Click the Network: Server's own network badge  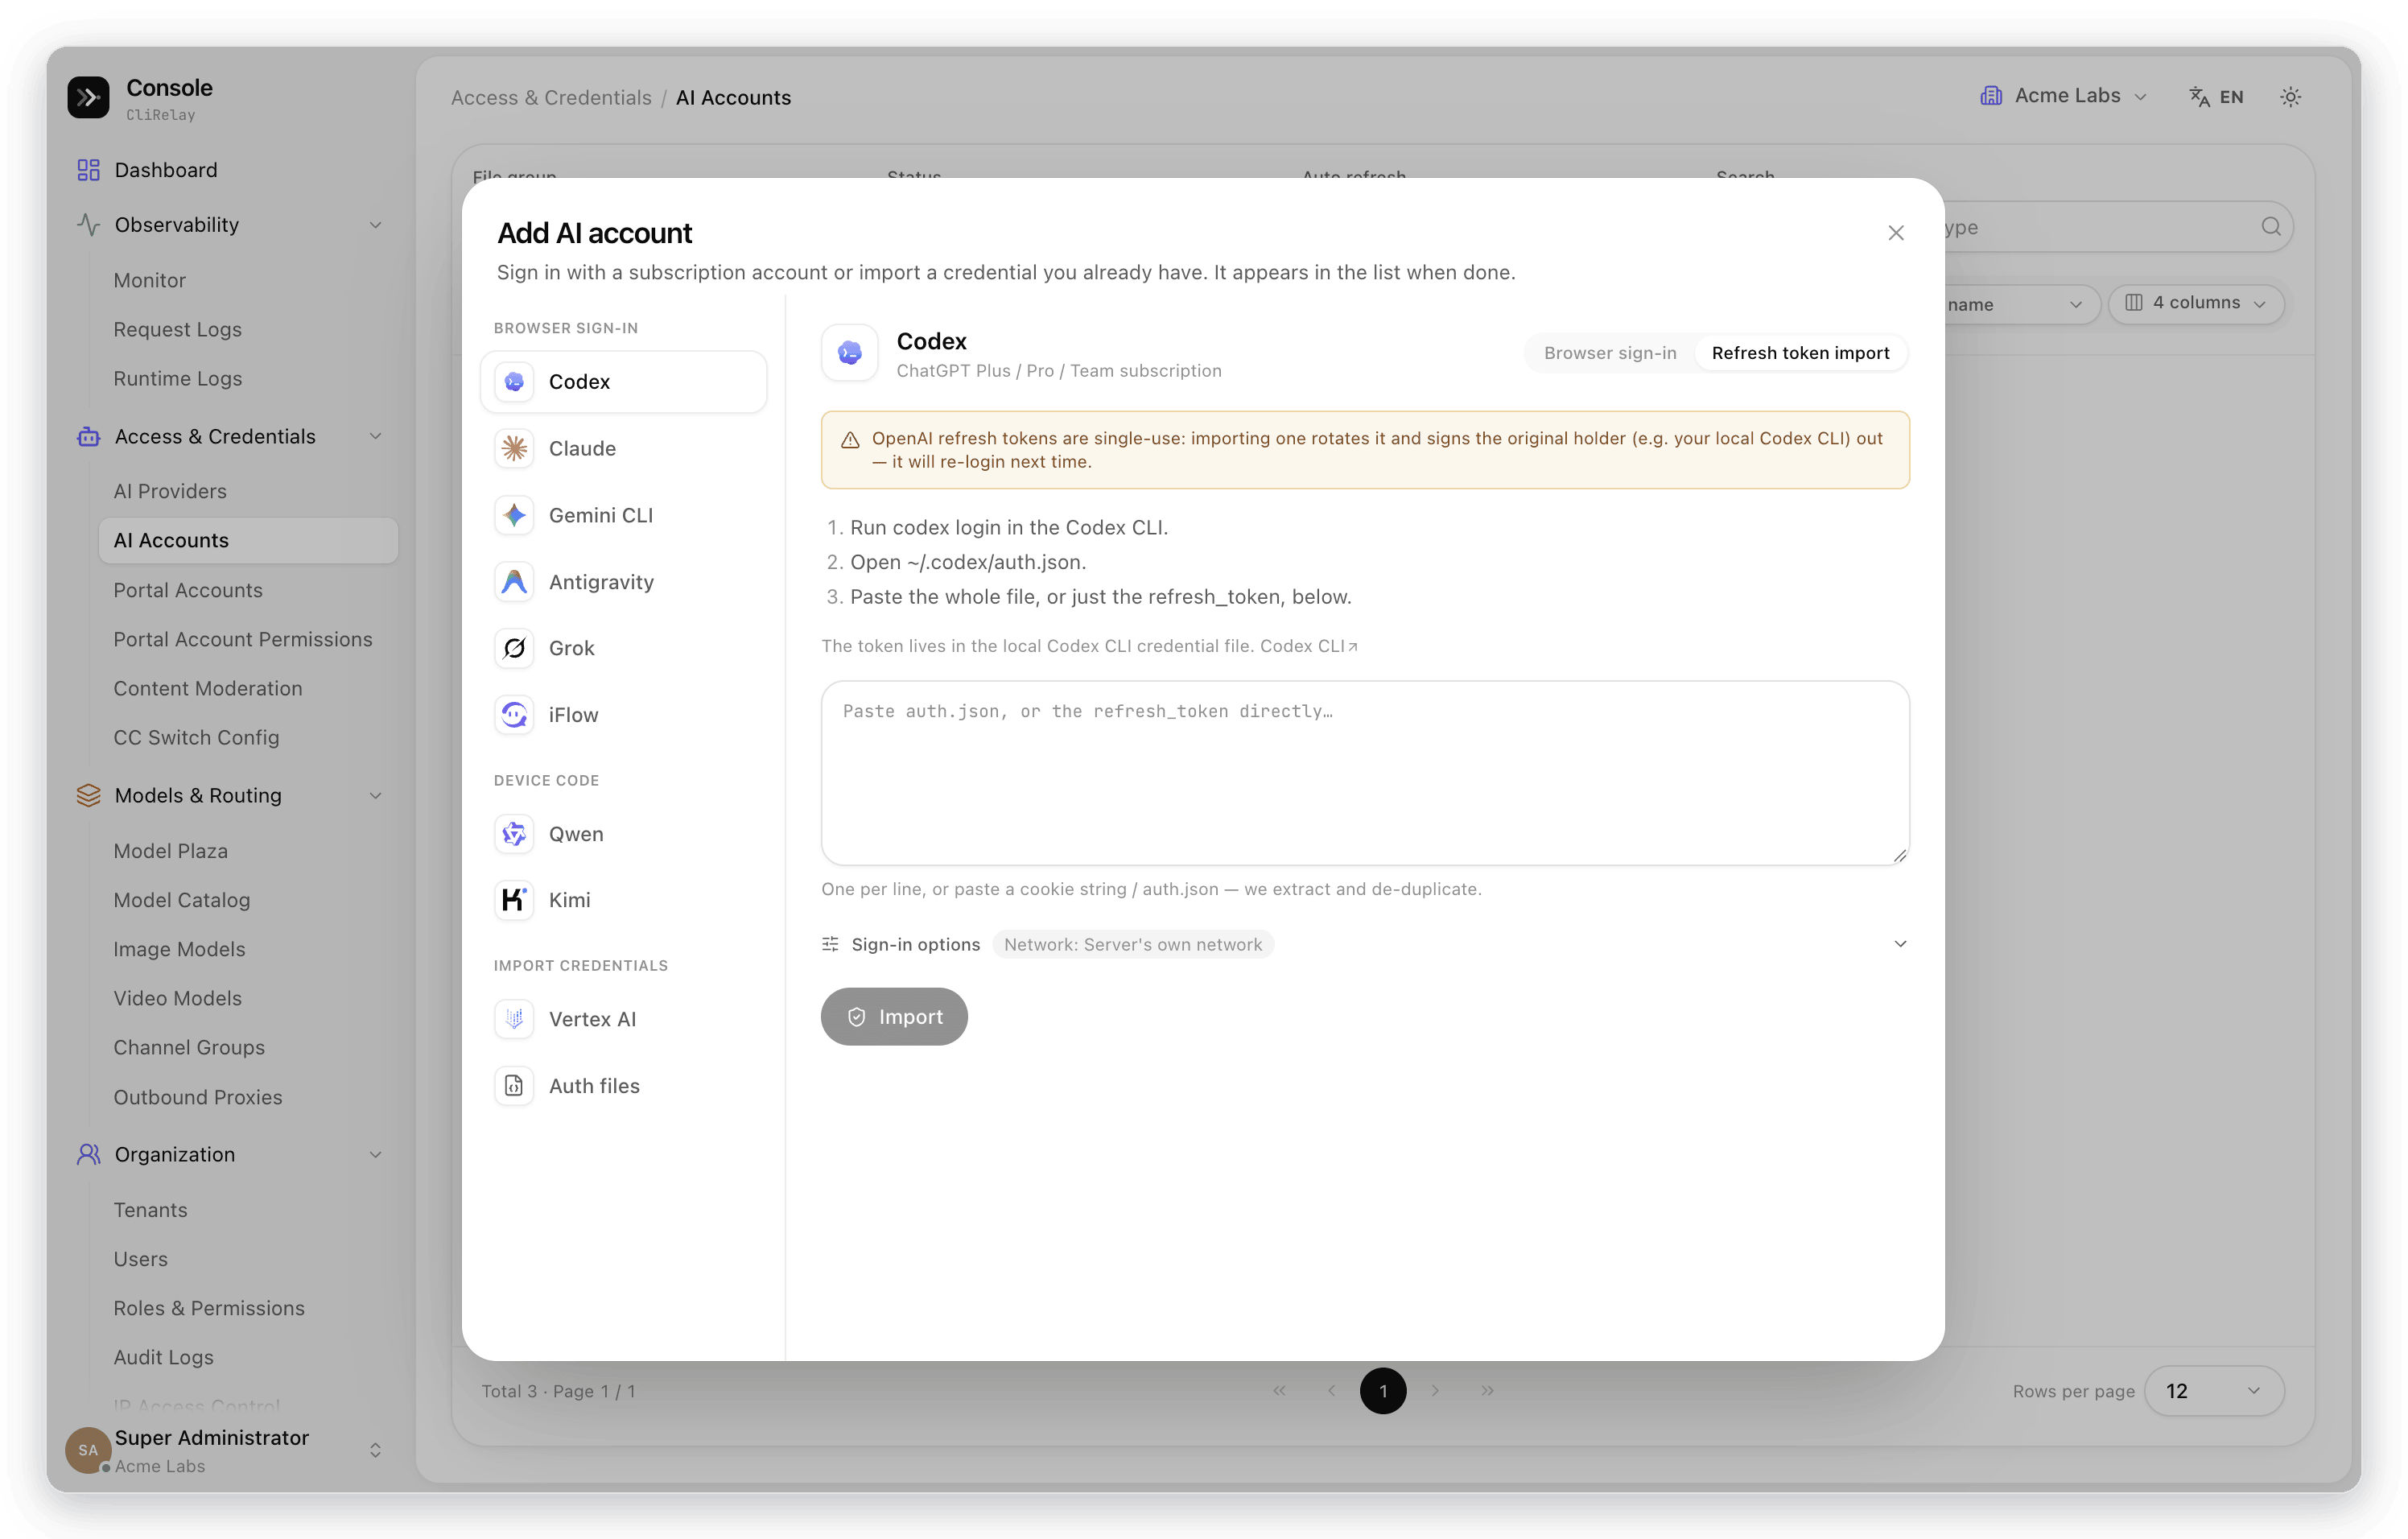[1133, 944]
